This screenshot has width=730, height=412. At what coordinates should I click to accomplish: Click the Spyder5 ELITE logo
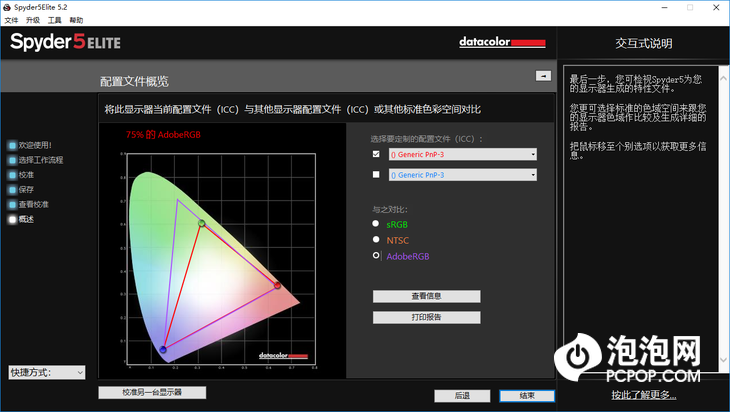65,42
